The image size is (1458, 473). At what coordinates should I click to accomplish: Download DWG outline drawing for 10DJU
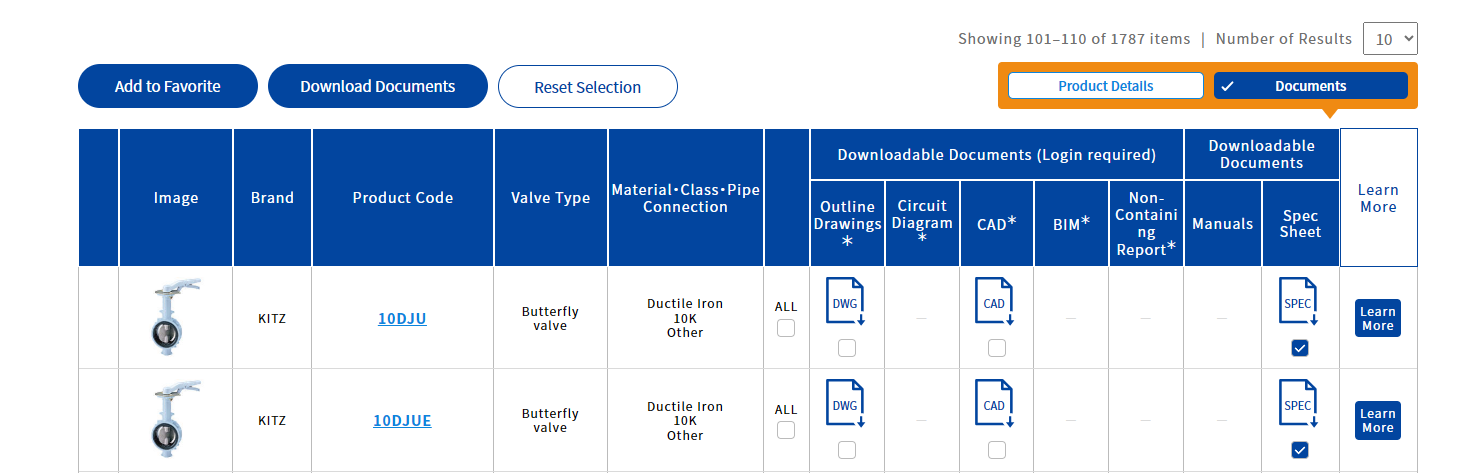tap(846, 303)
